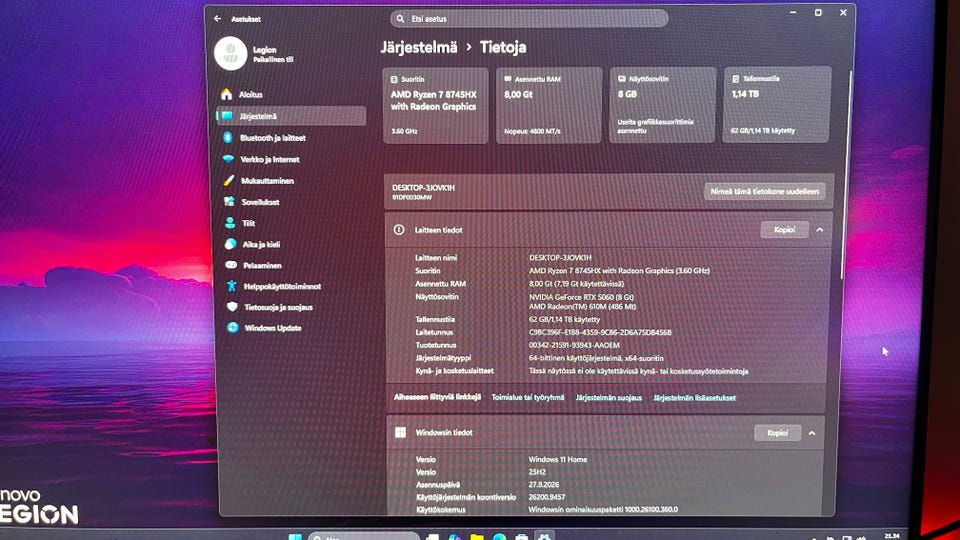The width and height of the screenshot is (960, 540).
Task: Click the Windows logo in Windowsin tiedot
Action: (400, 432)
